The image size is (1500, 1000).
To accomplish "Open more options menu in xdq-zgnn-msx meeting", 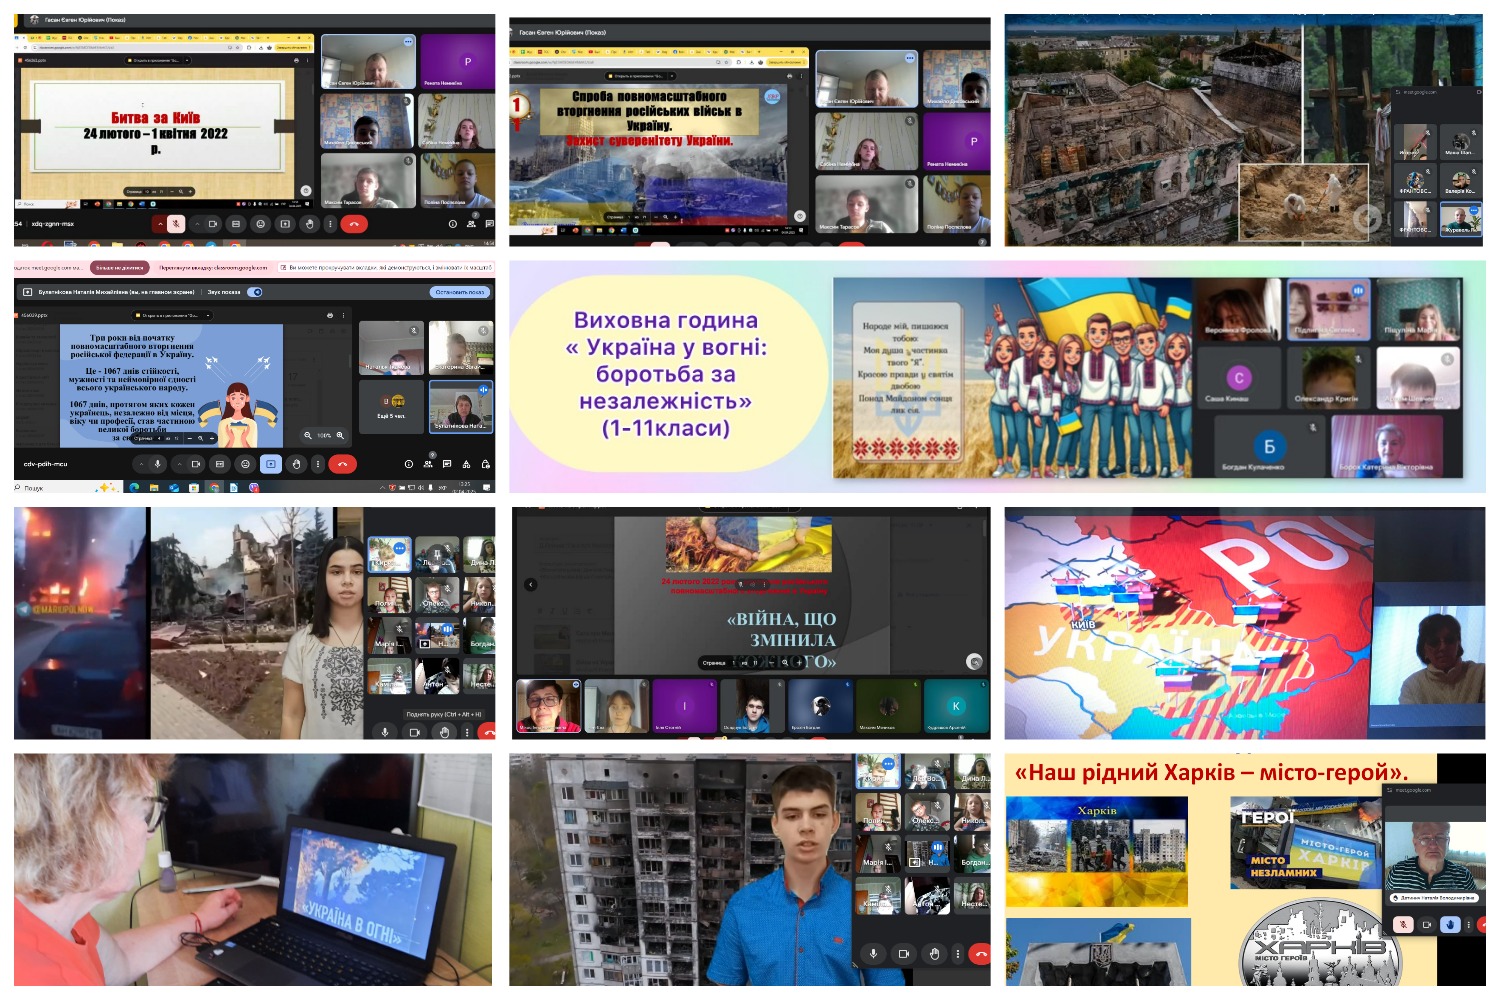I will (x=330, y=224).
